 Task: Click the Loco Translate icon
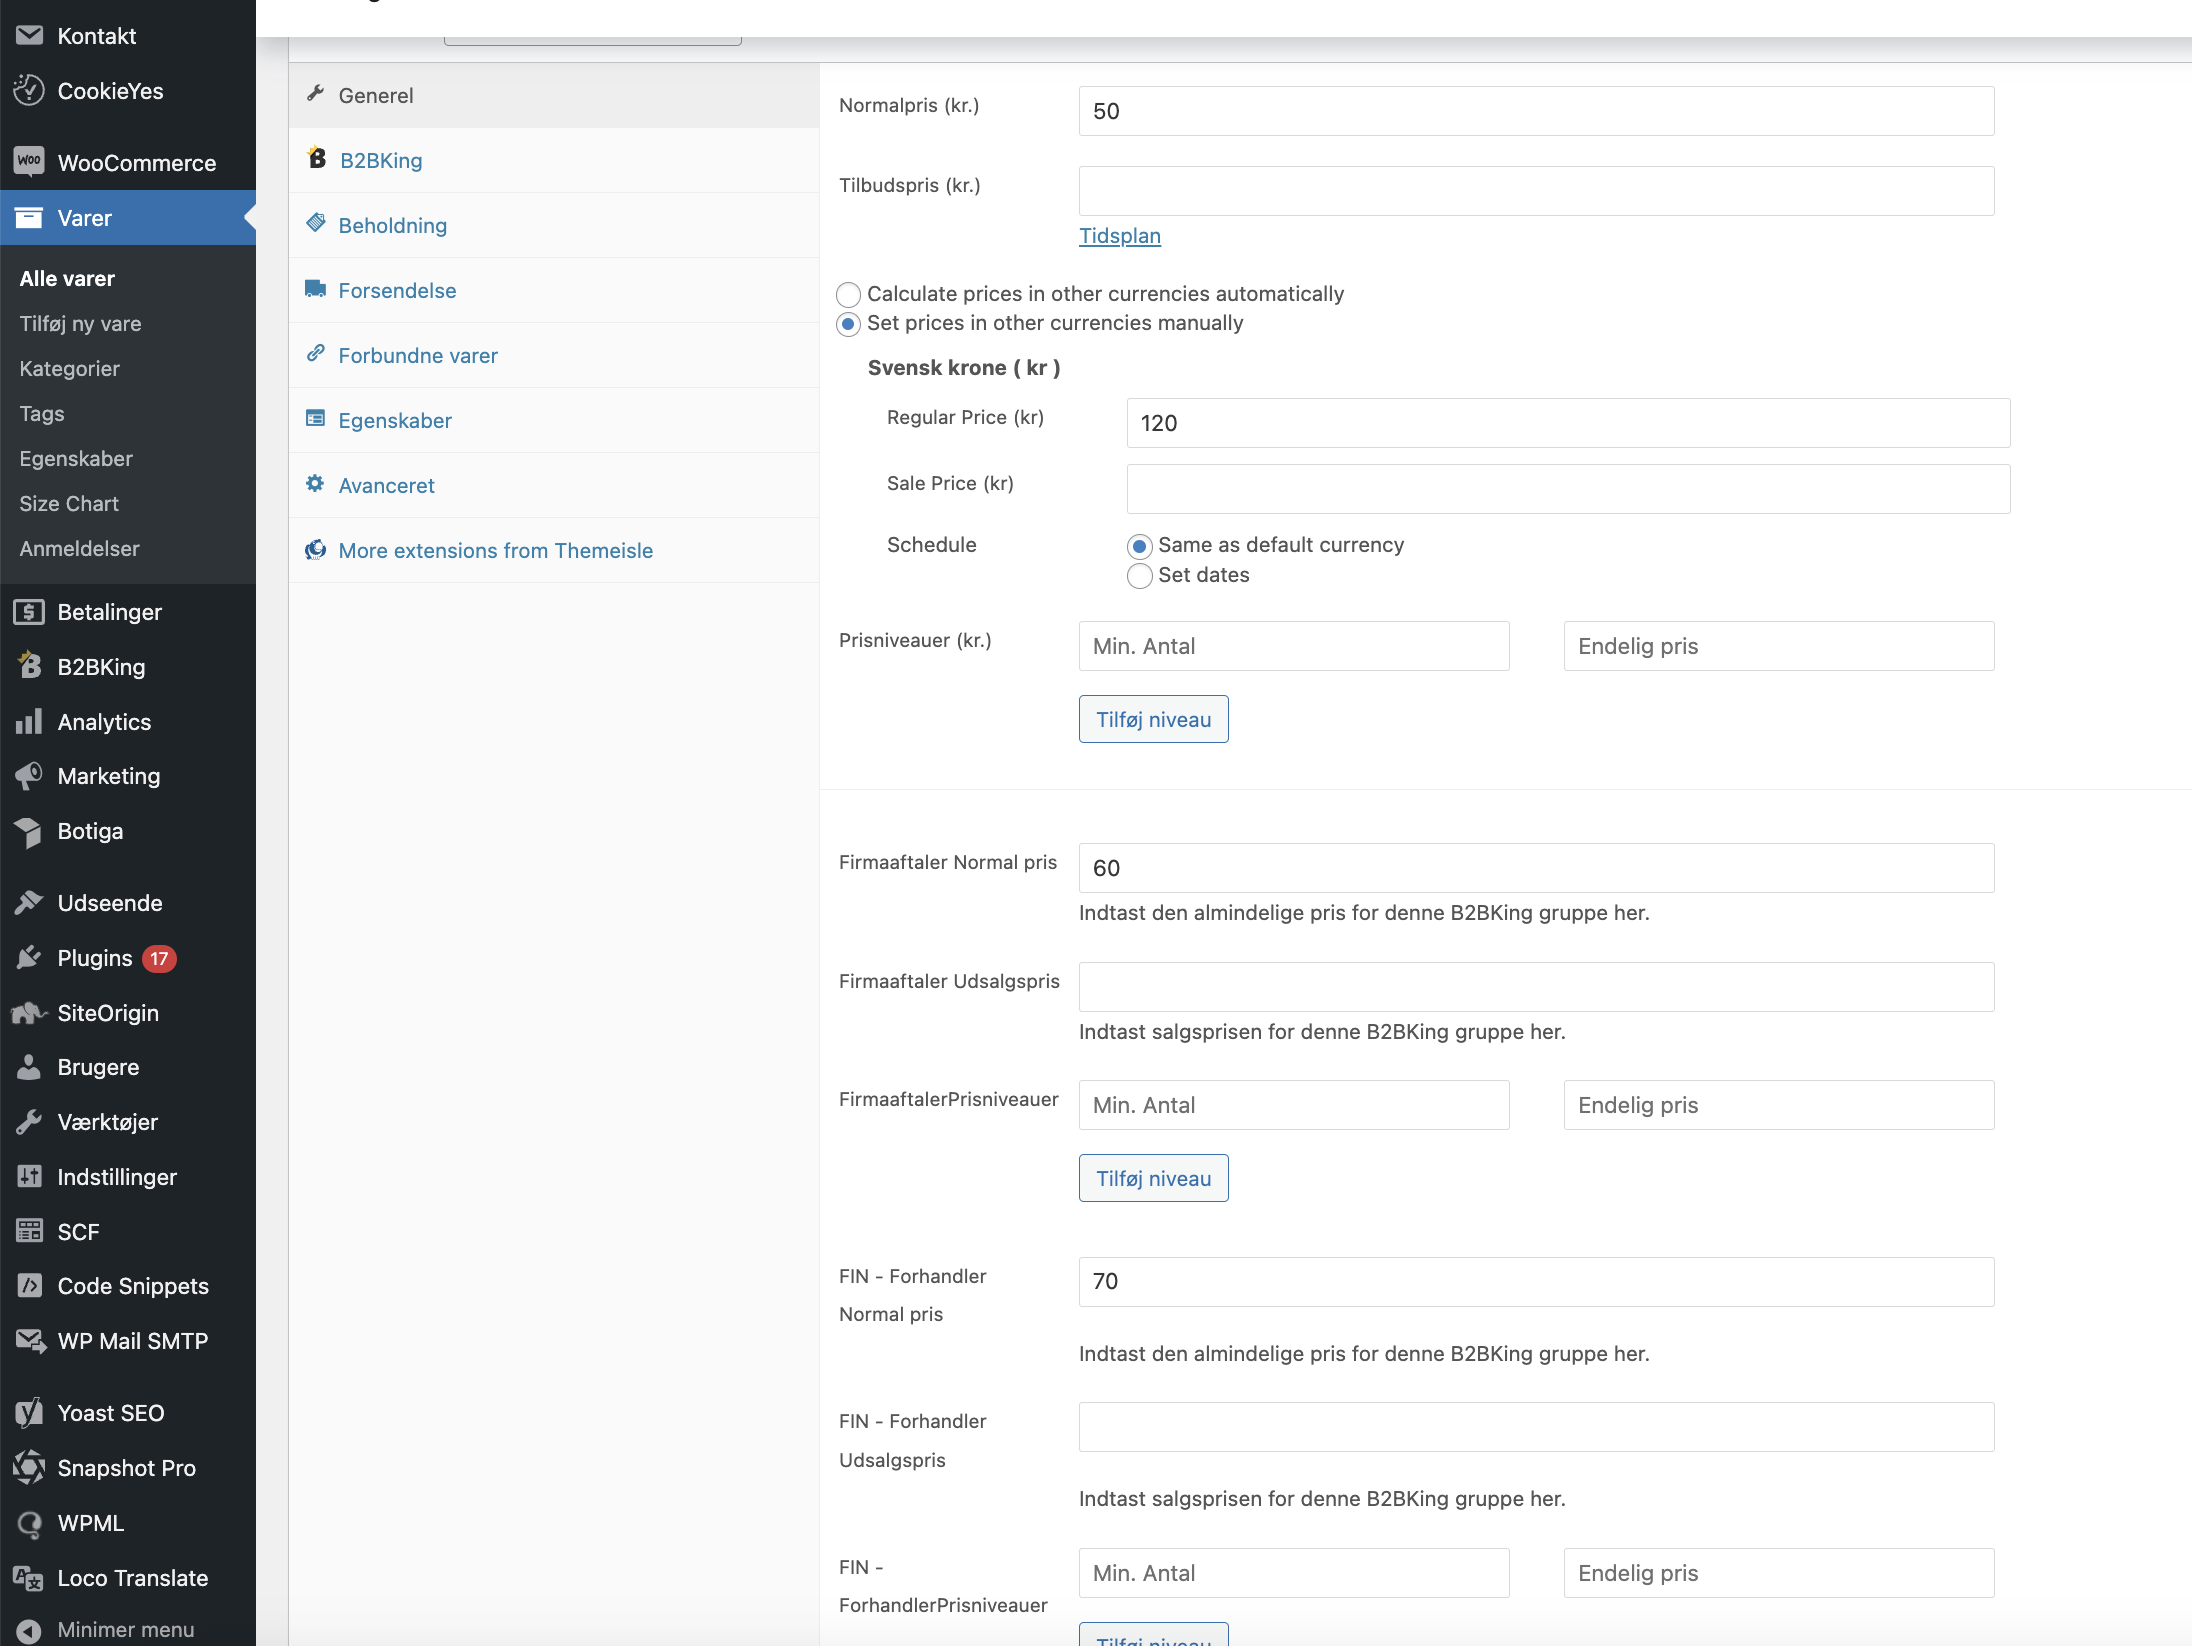pos(29,1578)
